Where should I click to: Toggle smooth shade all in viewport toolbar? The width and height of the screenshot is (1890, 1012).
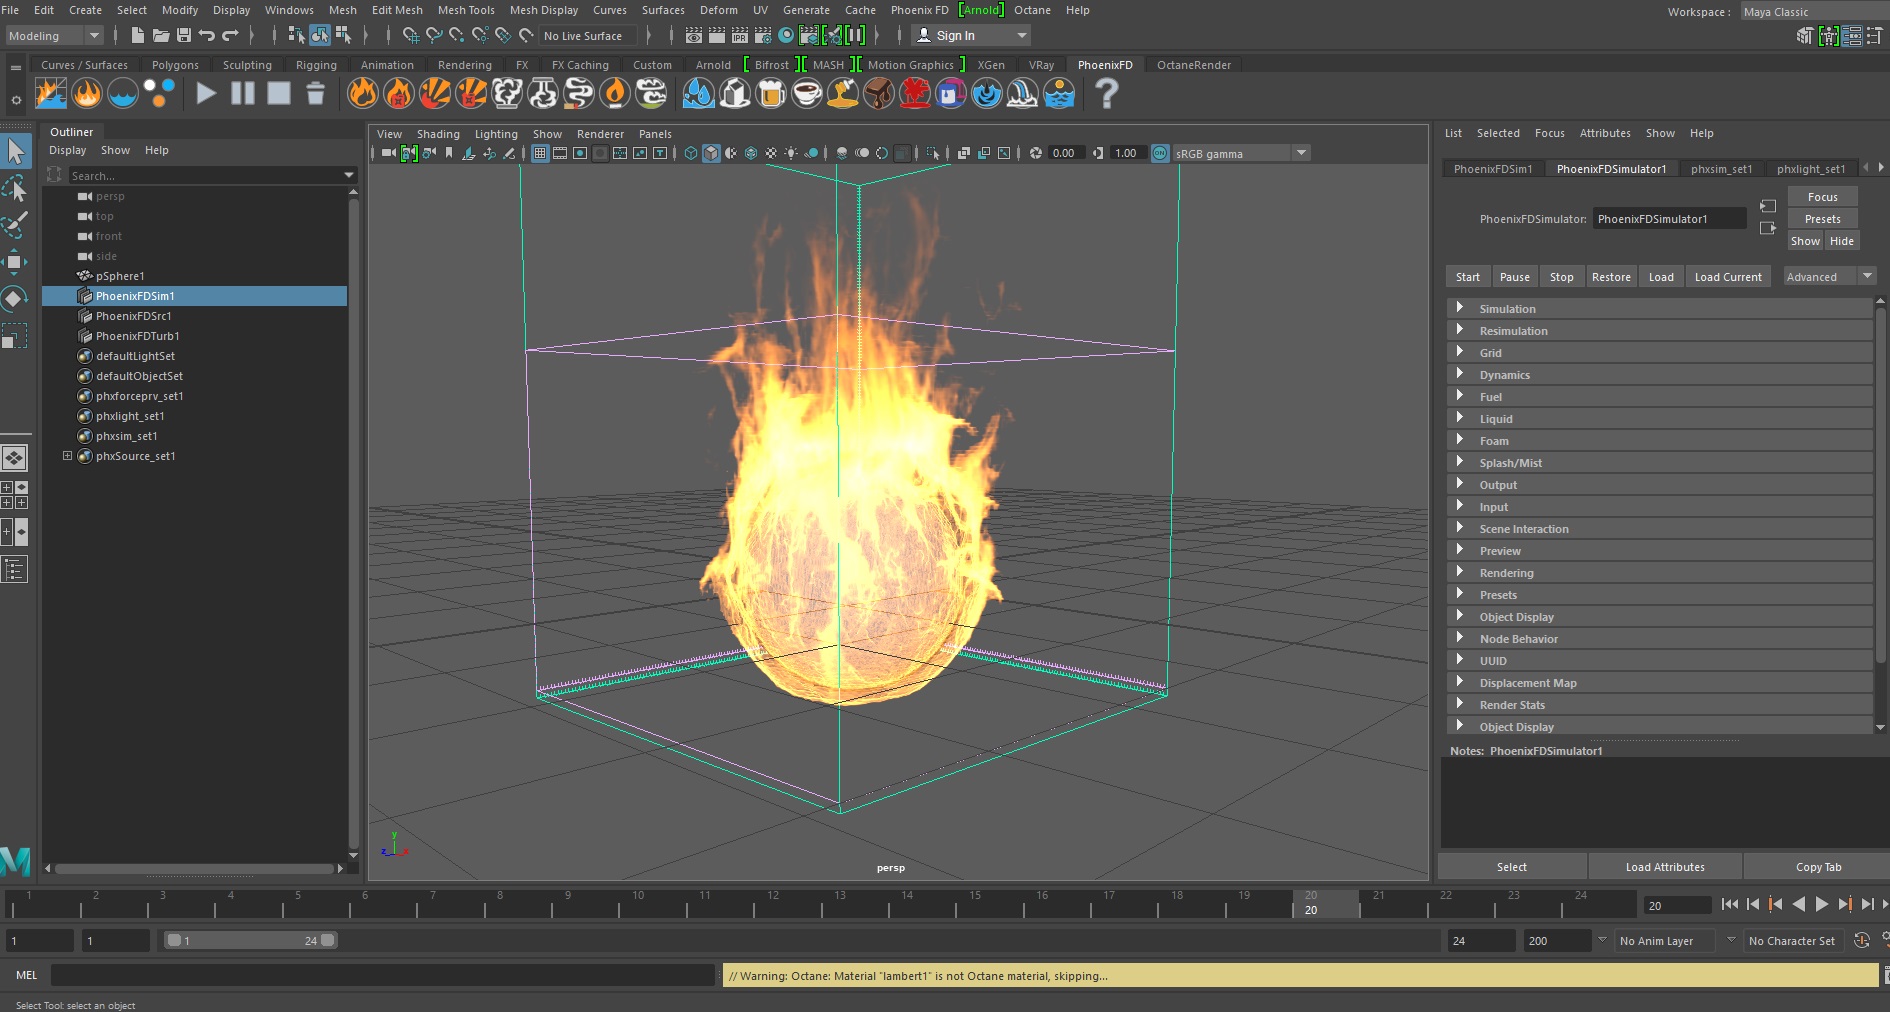(711, 153)
